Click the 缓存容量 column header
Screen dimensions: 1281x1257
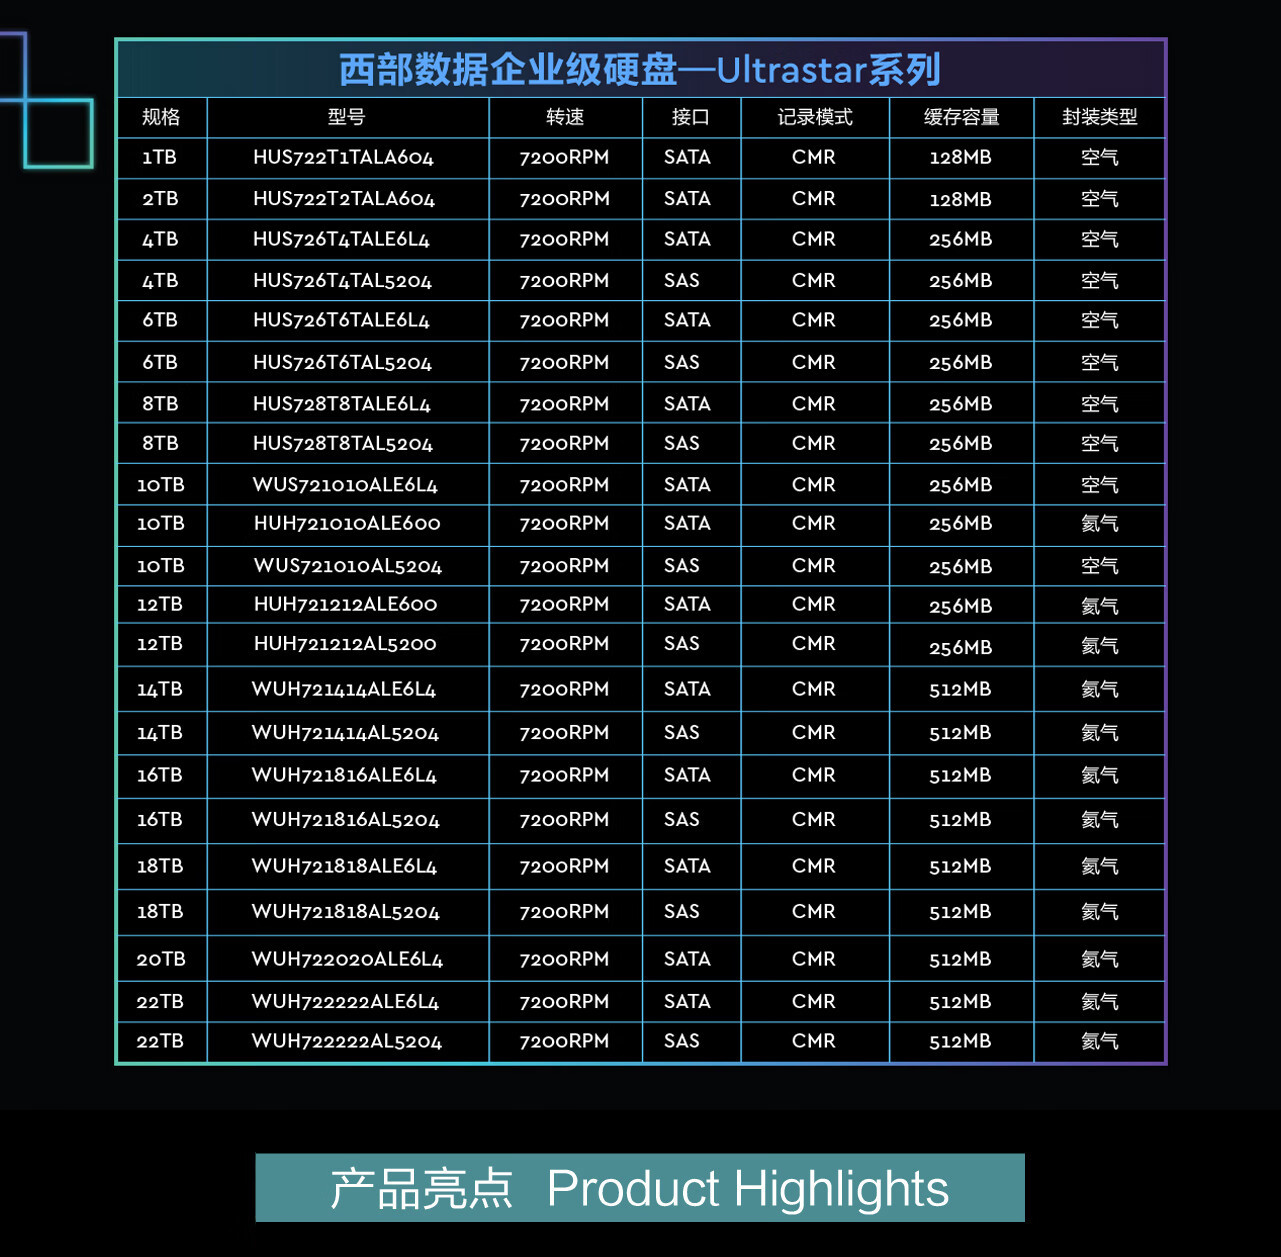coord(961,117)
